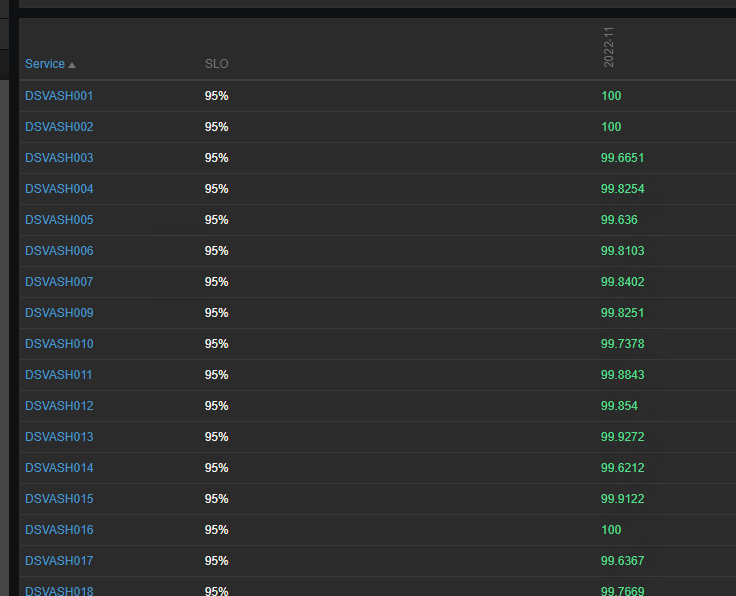This screenshot has height=596, width=736.
Task: Click the 99.7669 value for DSVASH018
Action: [x=622, y=590]
